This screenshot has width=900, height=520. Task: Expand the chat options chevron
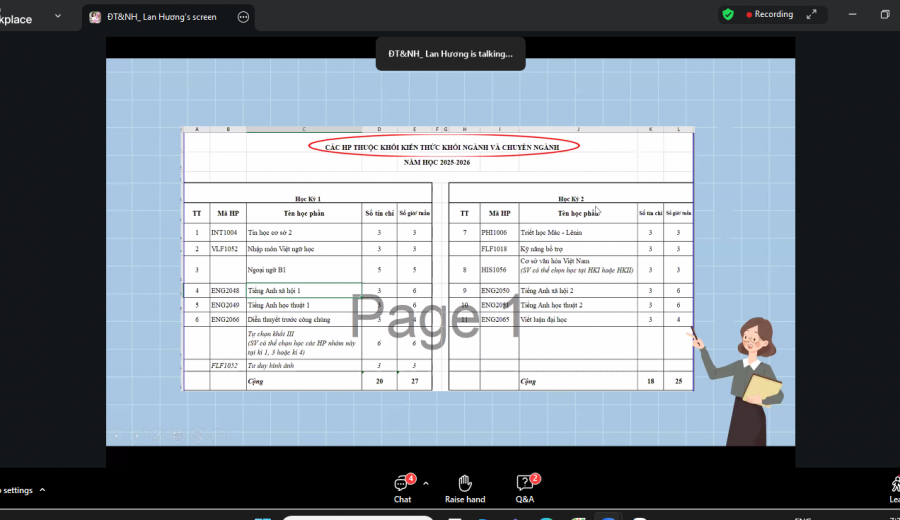(426, 484)
